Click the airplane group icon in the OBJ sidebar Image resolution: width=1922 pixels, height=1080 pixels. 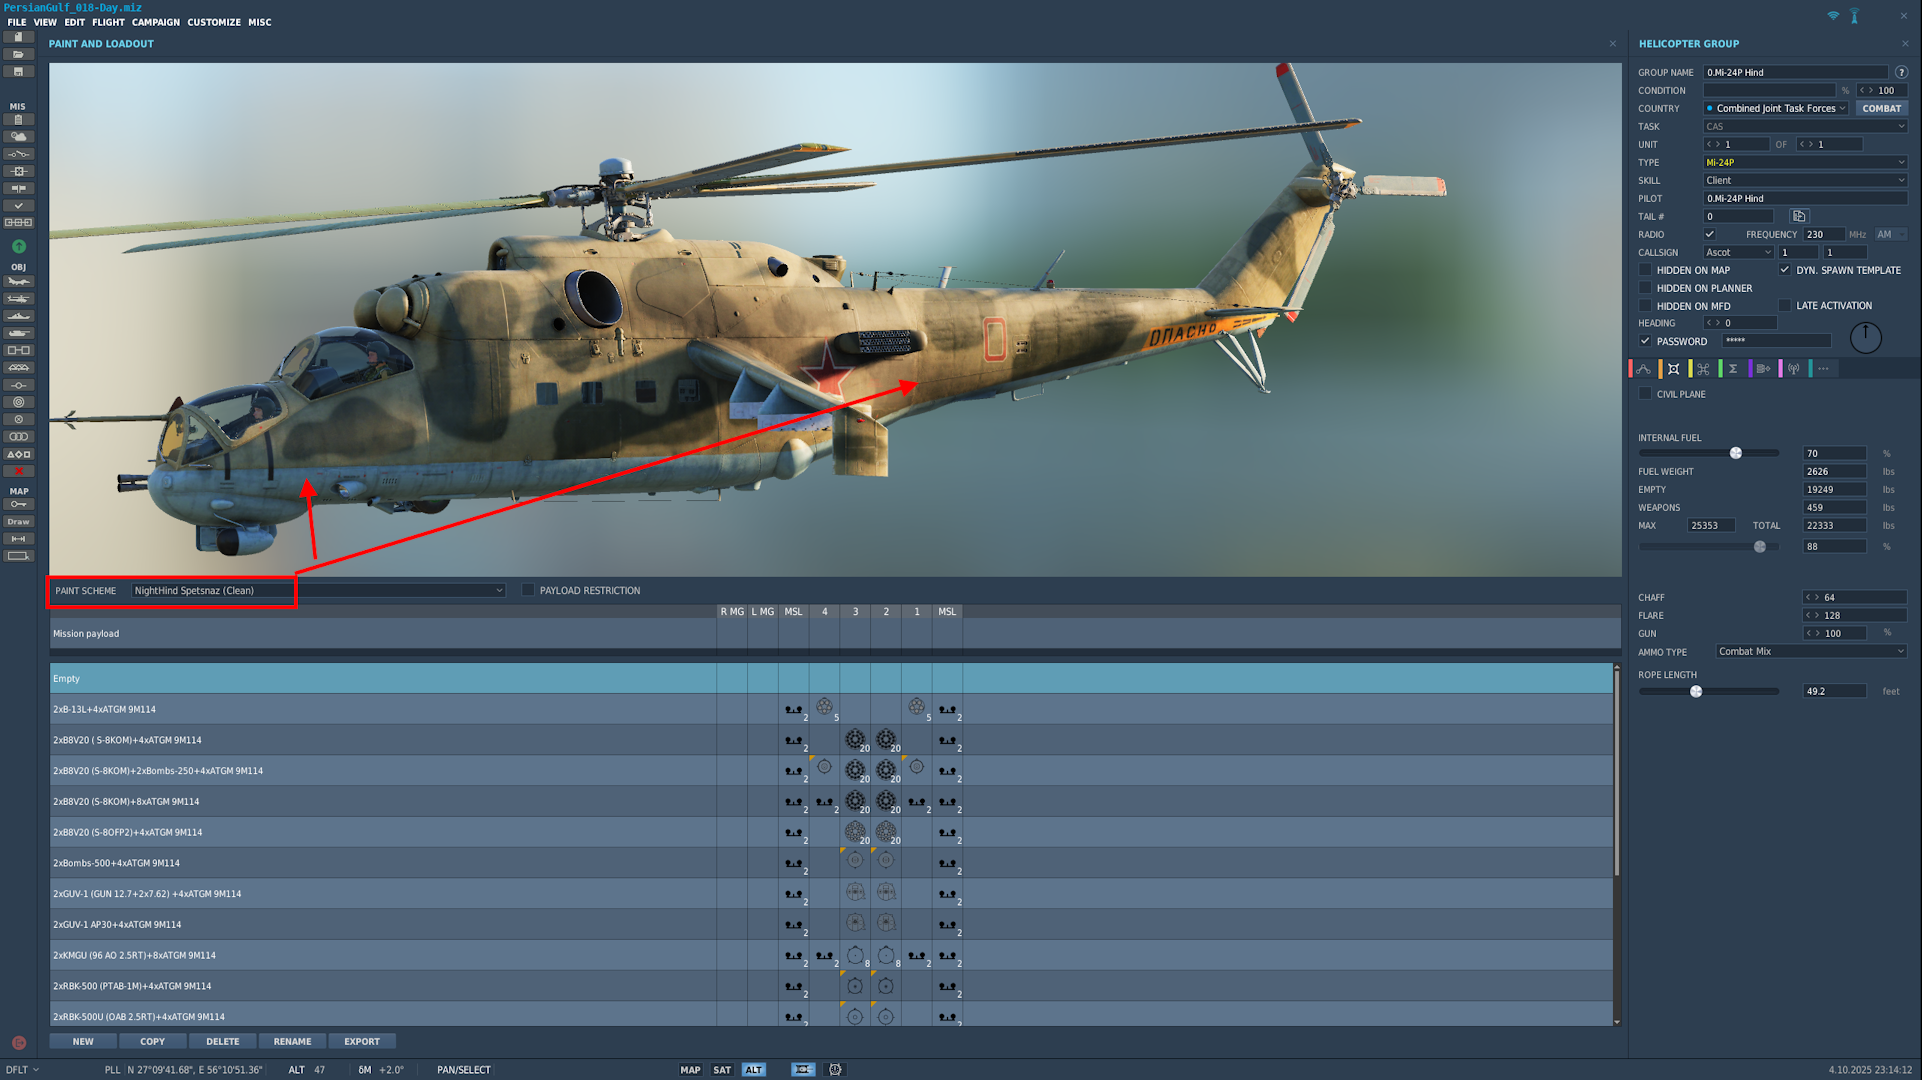19,282
